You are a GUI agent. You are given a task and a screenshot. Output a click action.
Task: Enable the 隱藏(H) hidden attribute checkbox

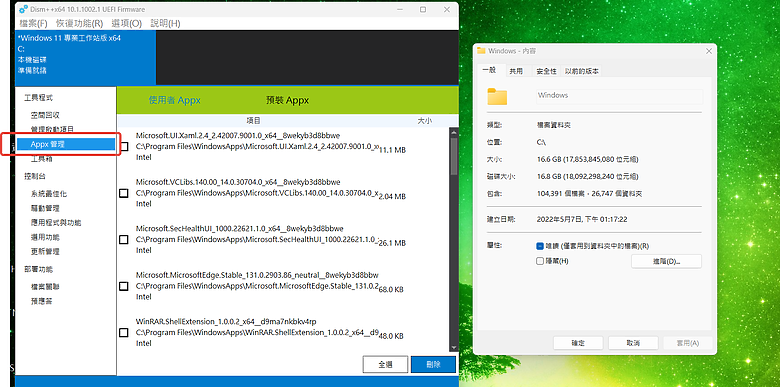point(540,261)
